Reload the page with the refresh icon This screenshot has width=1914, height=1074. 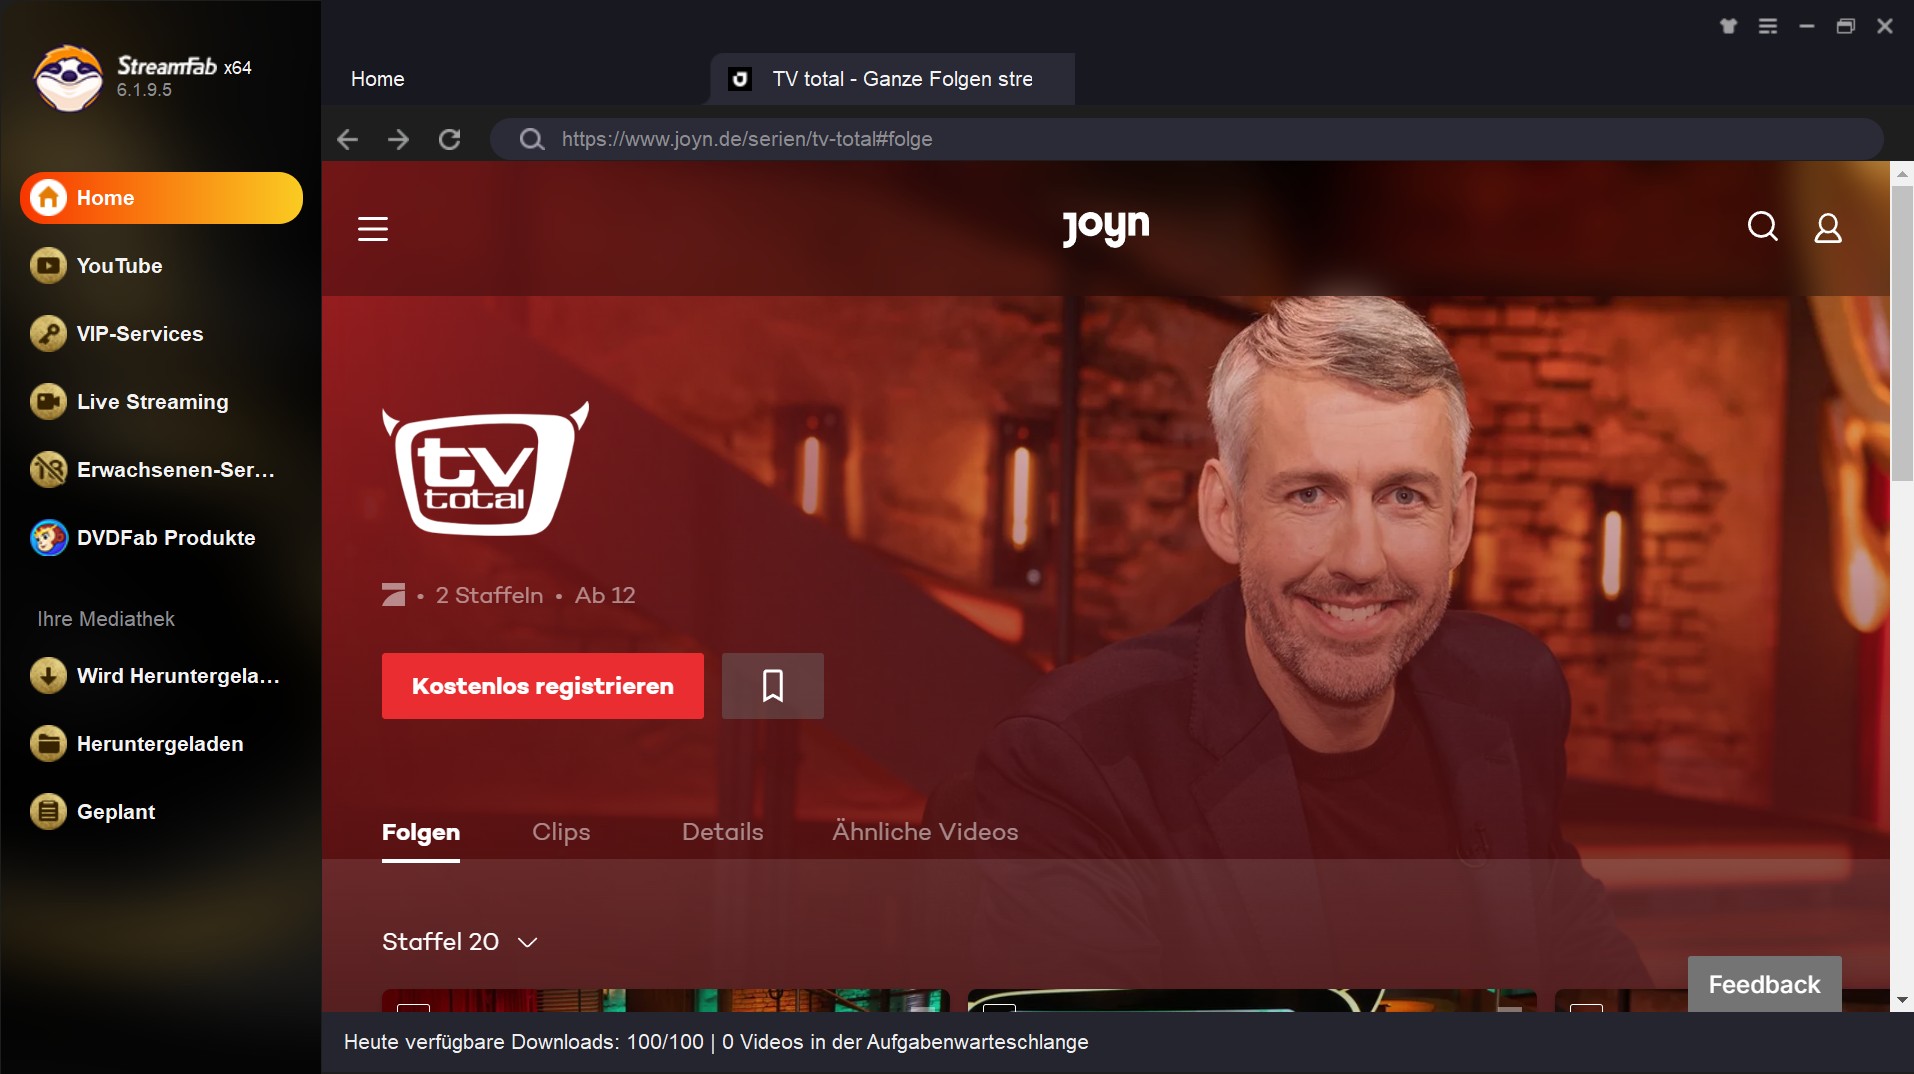(450, 139)
